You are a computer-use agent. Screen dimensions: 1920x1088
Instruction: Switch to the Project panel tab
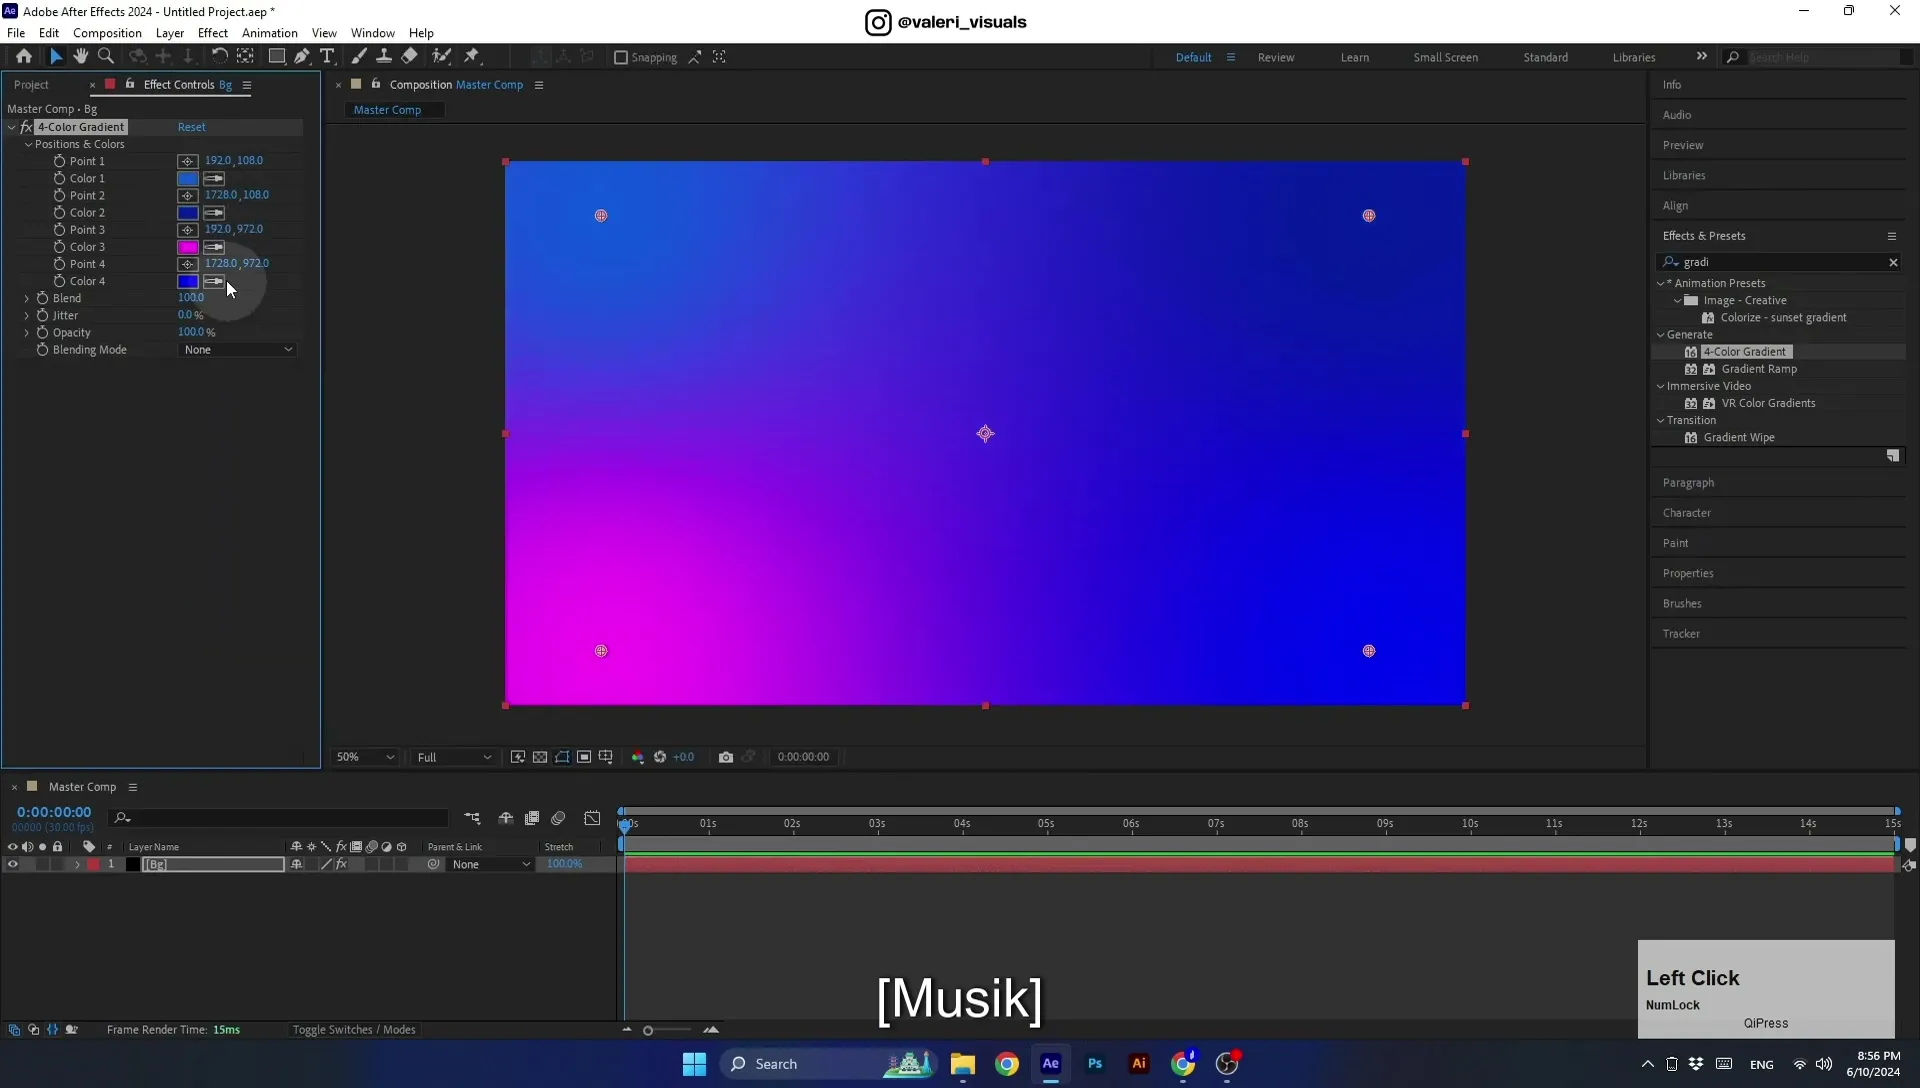pos(31,85)
